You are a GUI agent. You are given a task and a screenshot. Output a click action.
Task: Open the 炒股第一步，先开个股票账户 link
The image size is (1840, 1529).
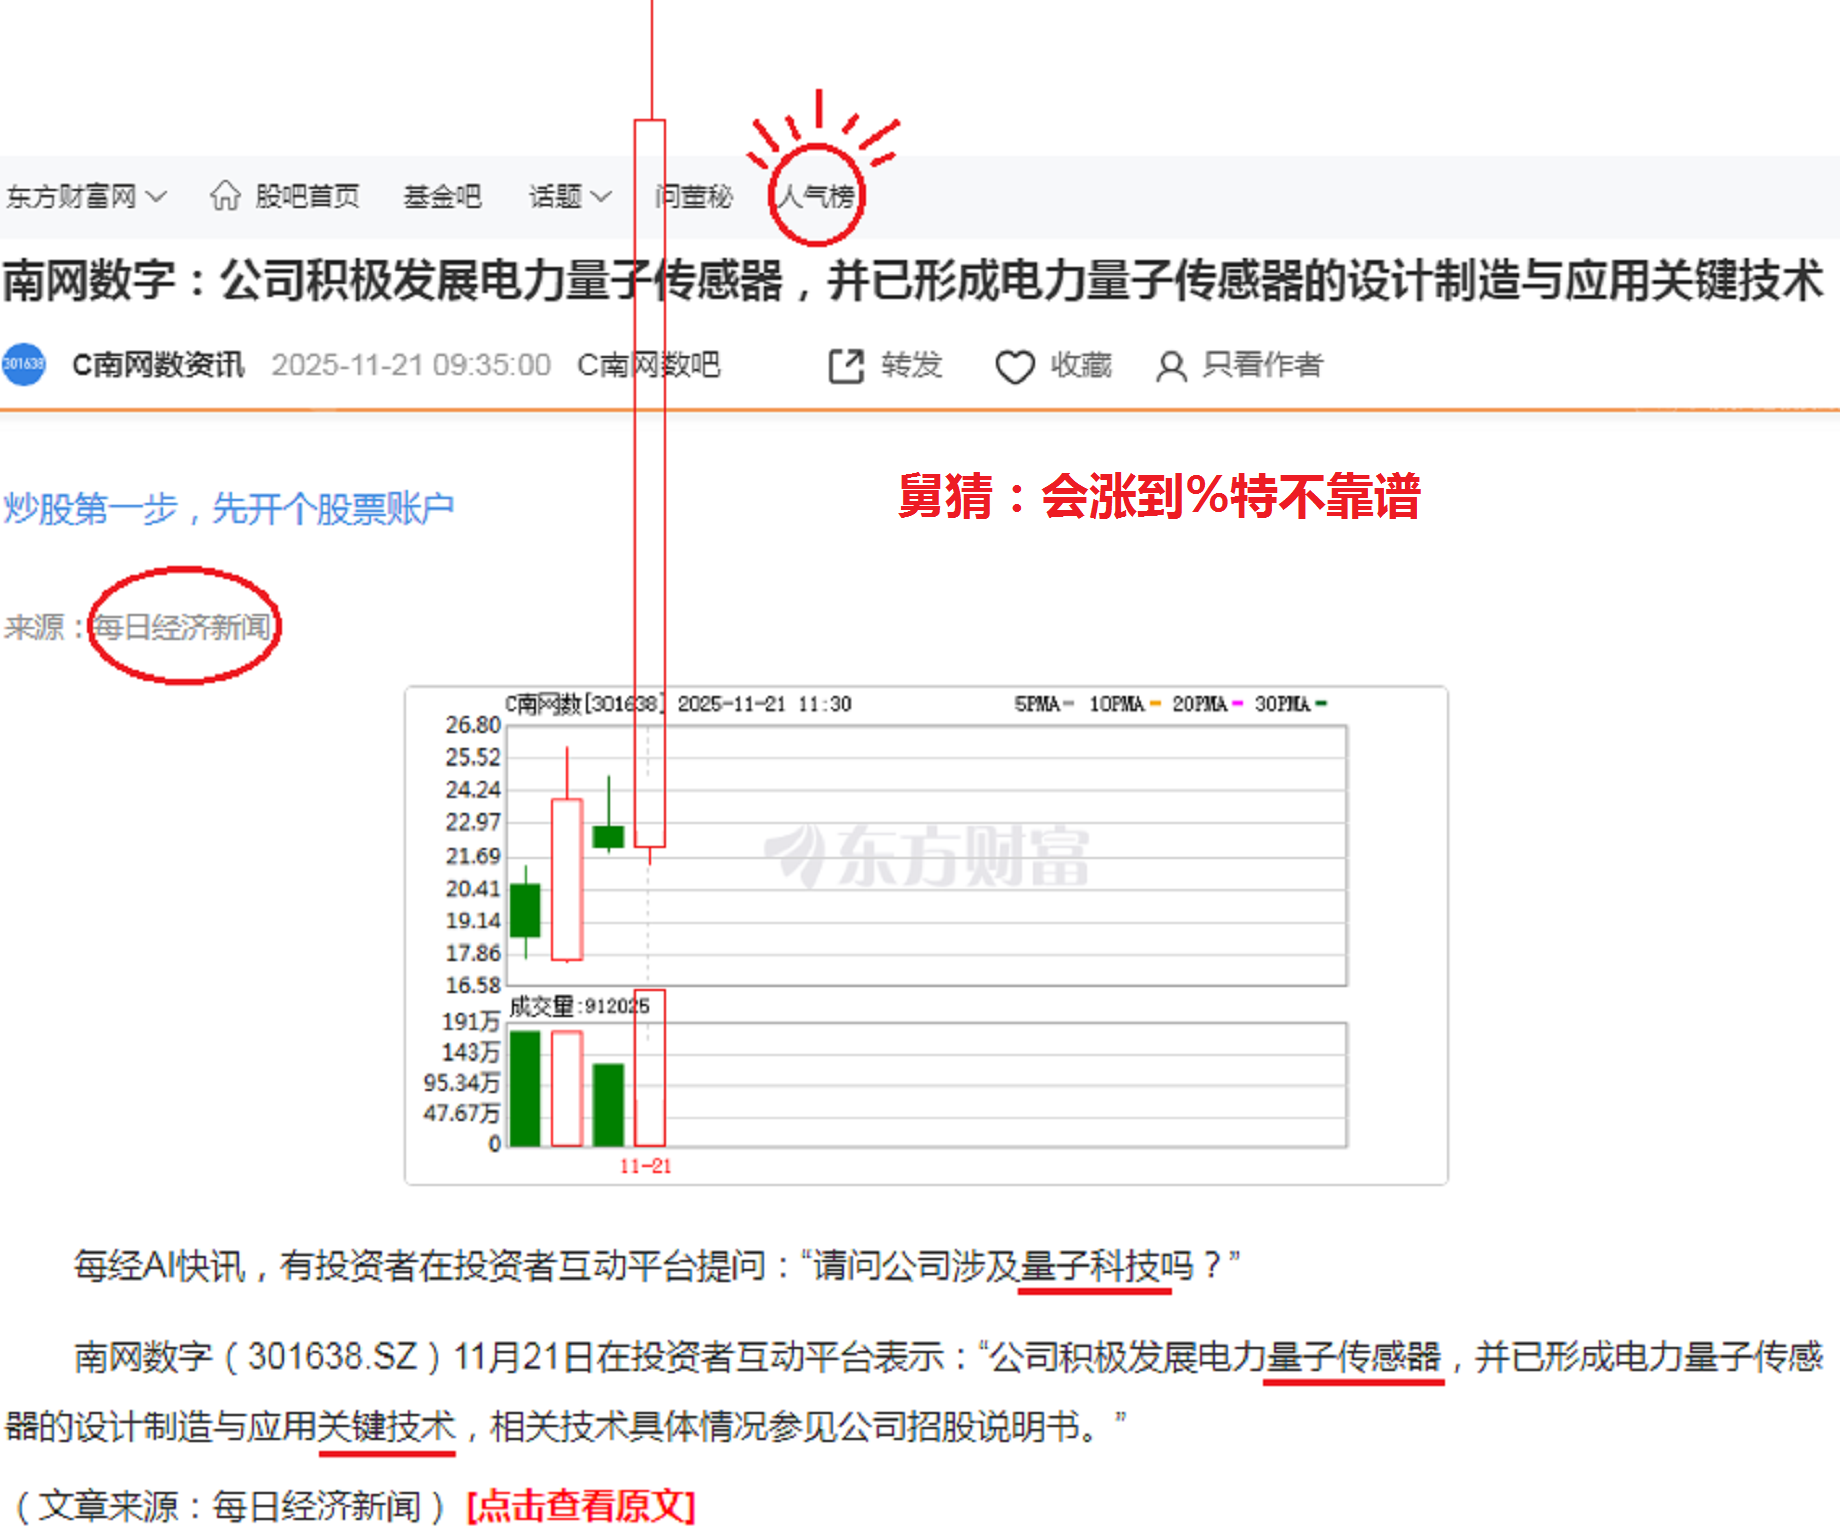pos(229,508)
